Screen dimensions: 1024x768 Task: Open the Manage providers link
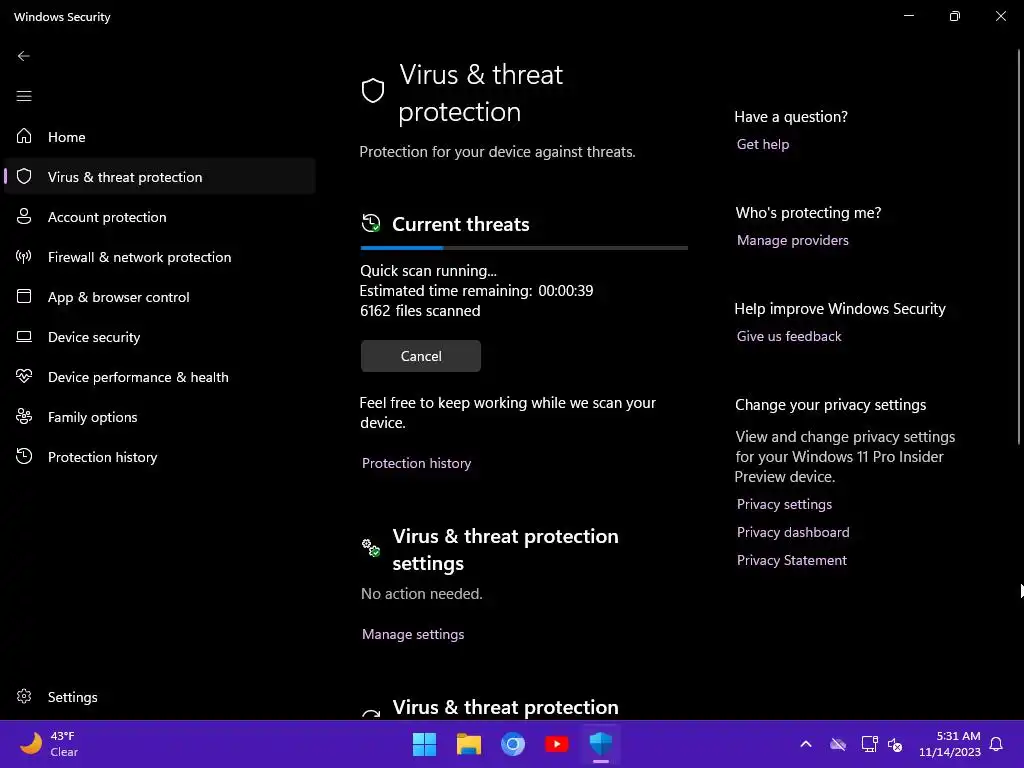point(793,240)
